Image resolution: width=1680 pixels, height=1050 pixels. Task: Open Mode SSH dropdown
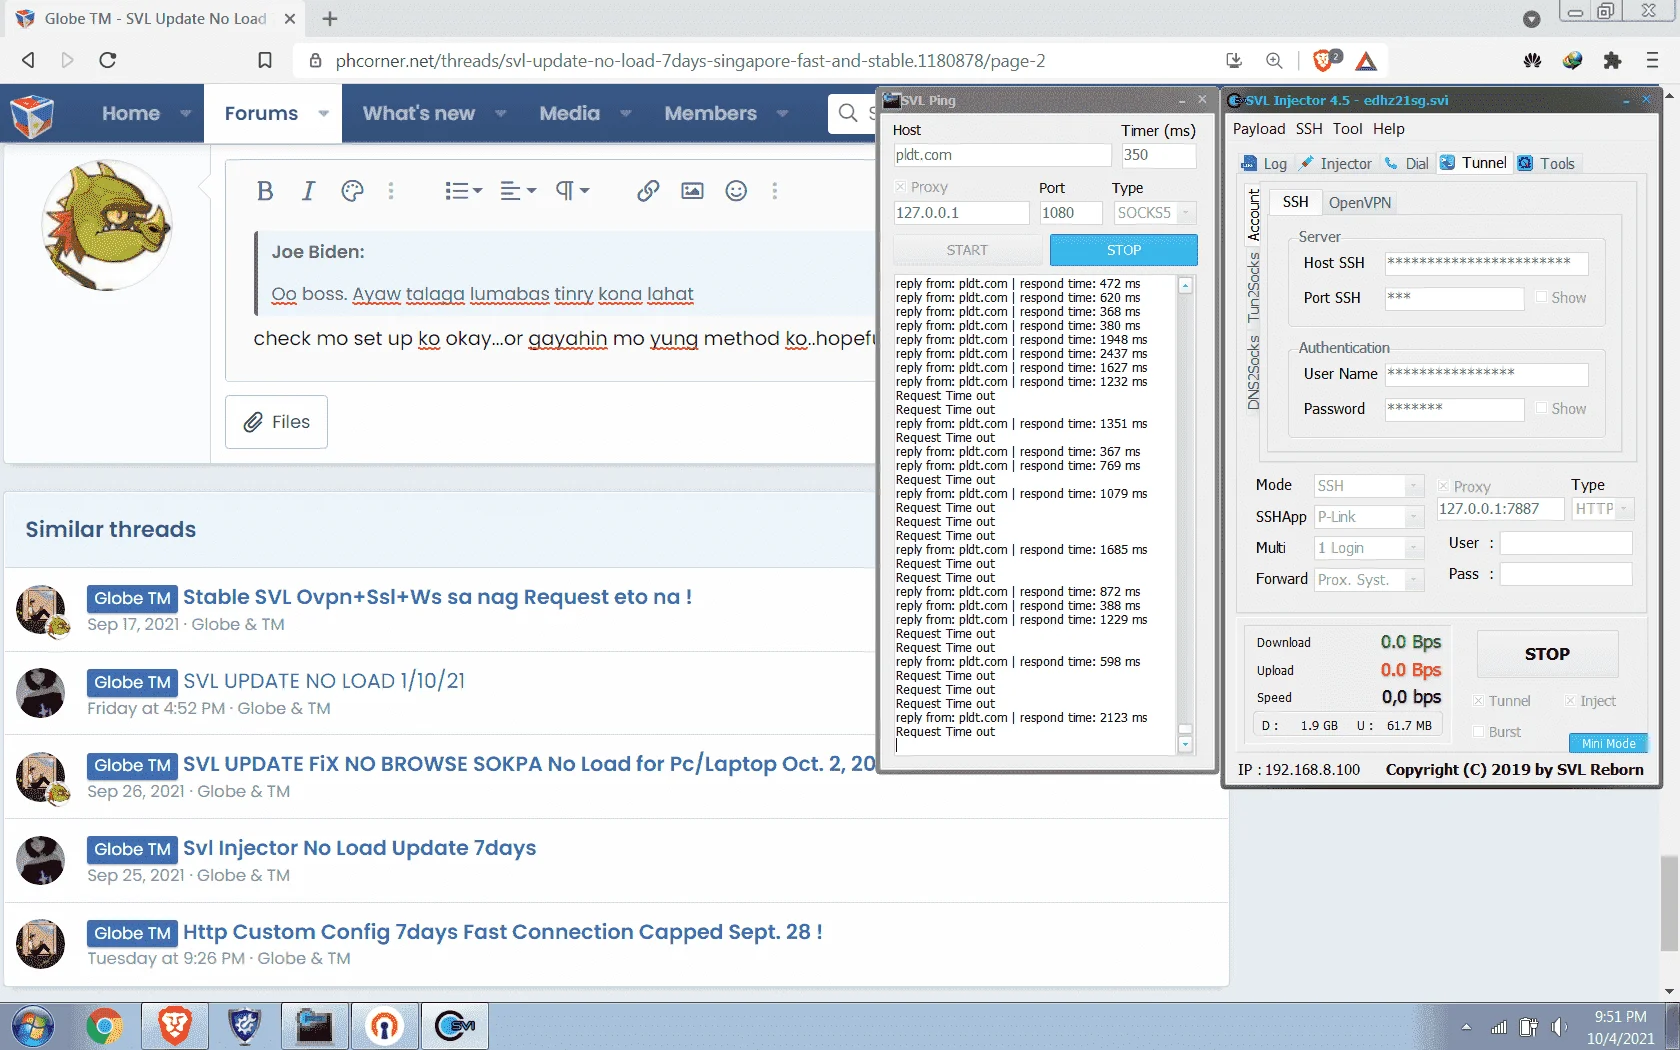1369,486
